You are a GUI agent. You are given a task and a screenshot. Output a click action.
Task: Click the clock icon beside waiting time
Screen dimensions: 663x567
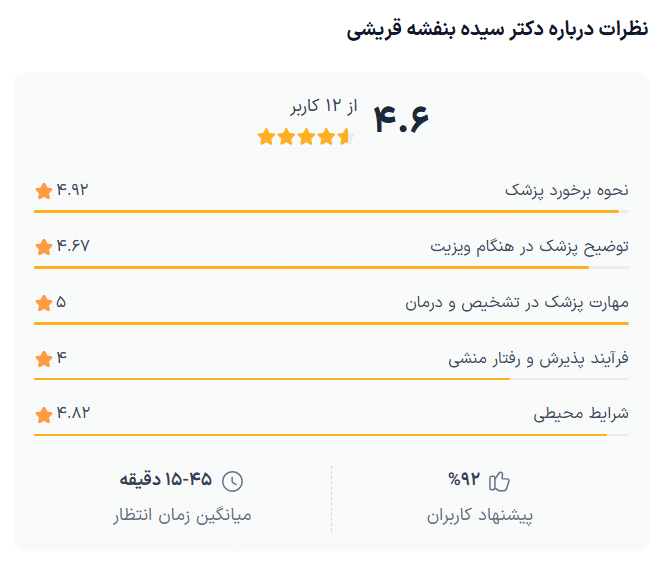pyautogui.click(x=232, y=481)
